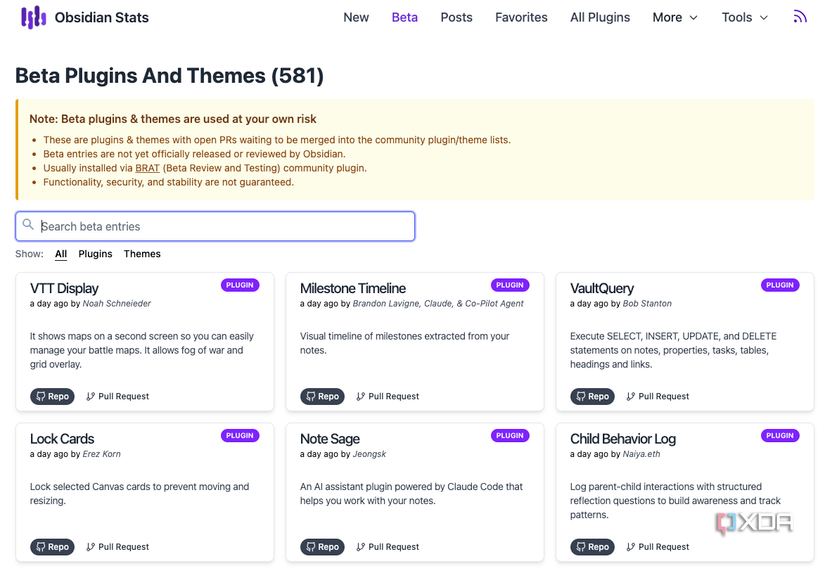Go to the New page
The height and width of the screenshot is (568, 825).
pyautogui.click(x=356, y=17)
